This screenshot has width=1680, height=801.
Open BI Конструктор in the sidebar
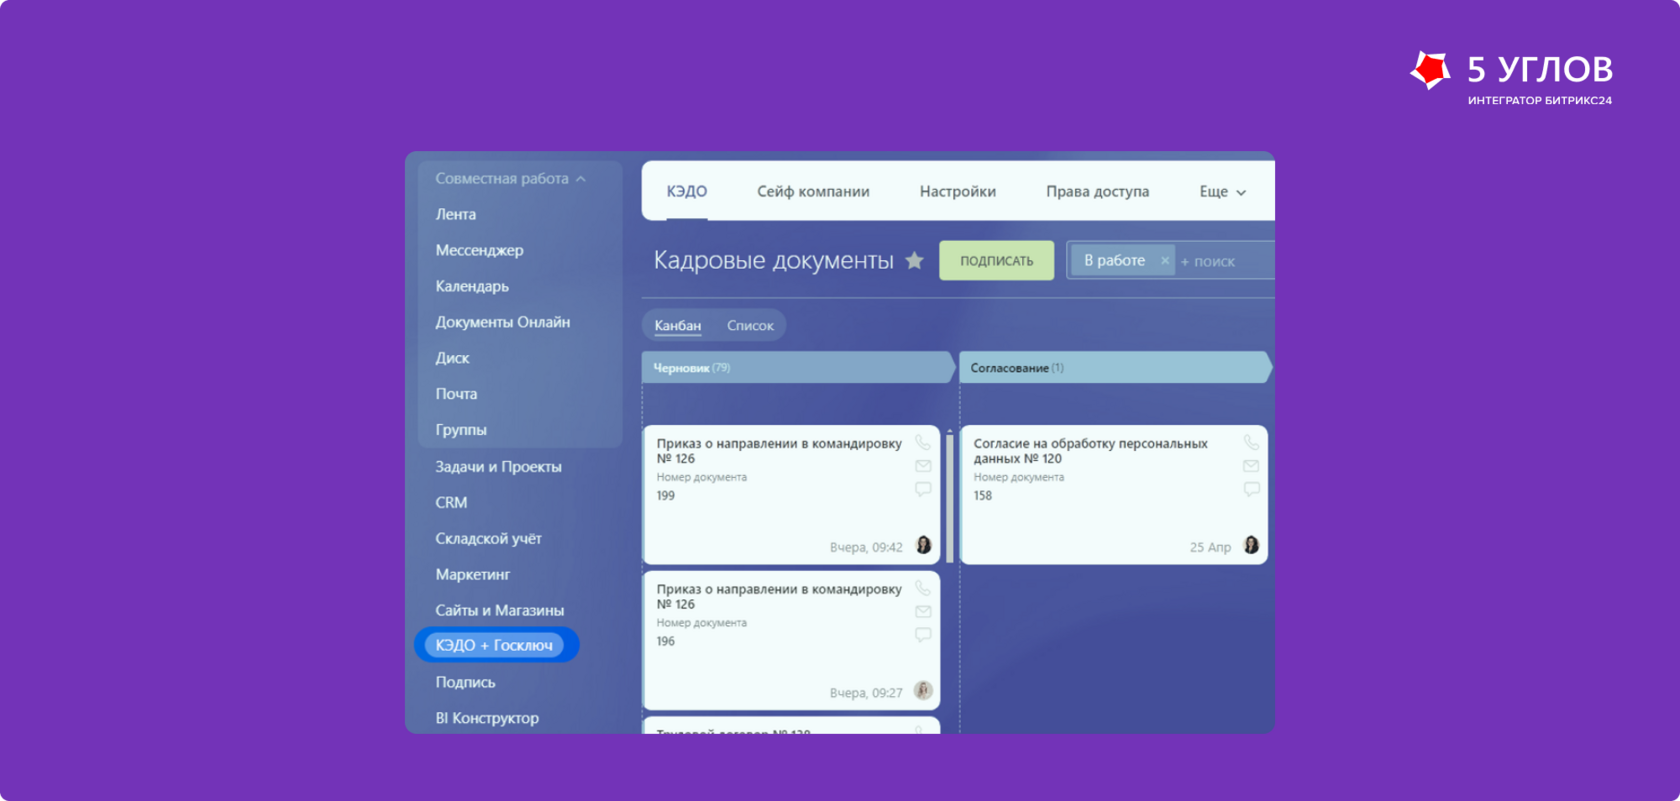pos(487,718)
